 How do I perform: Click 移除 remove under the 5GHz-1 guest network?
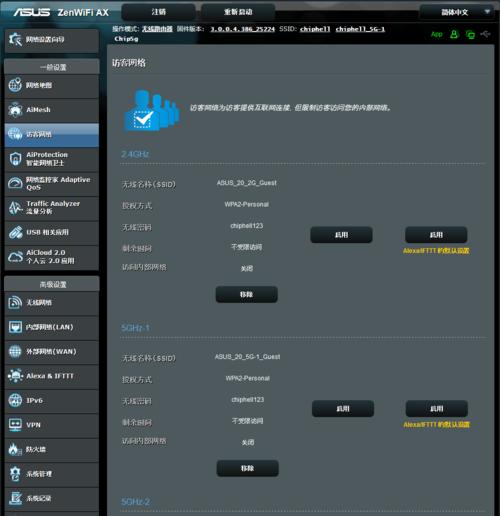248,468
